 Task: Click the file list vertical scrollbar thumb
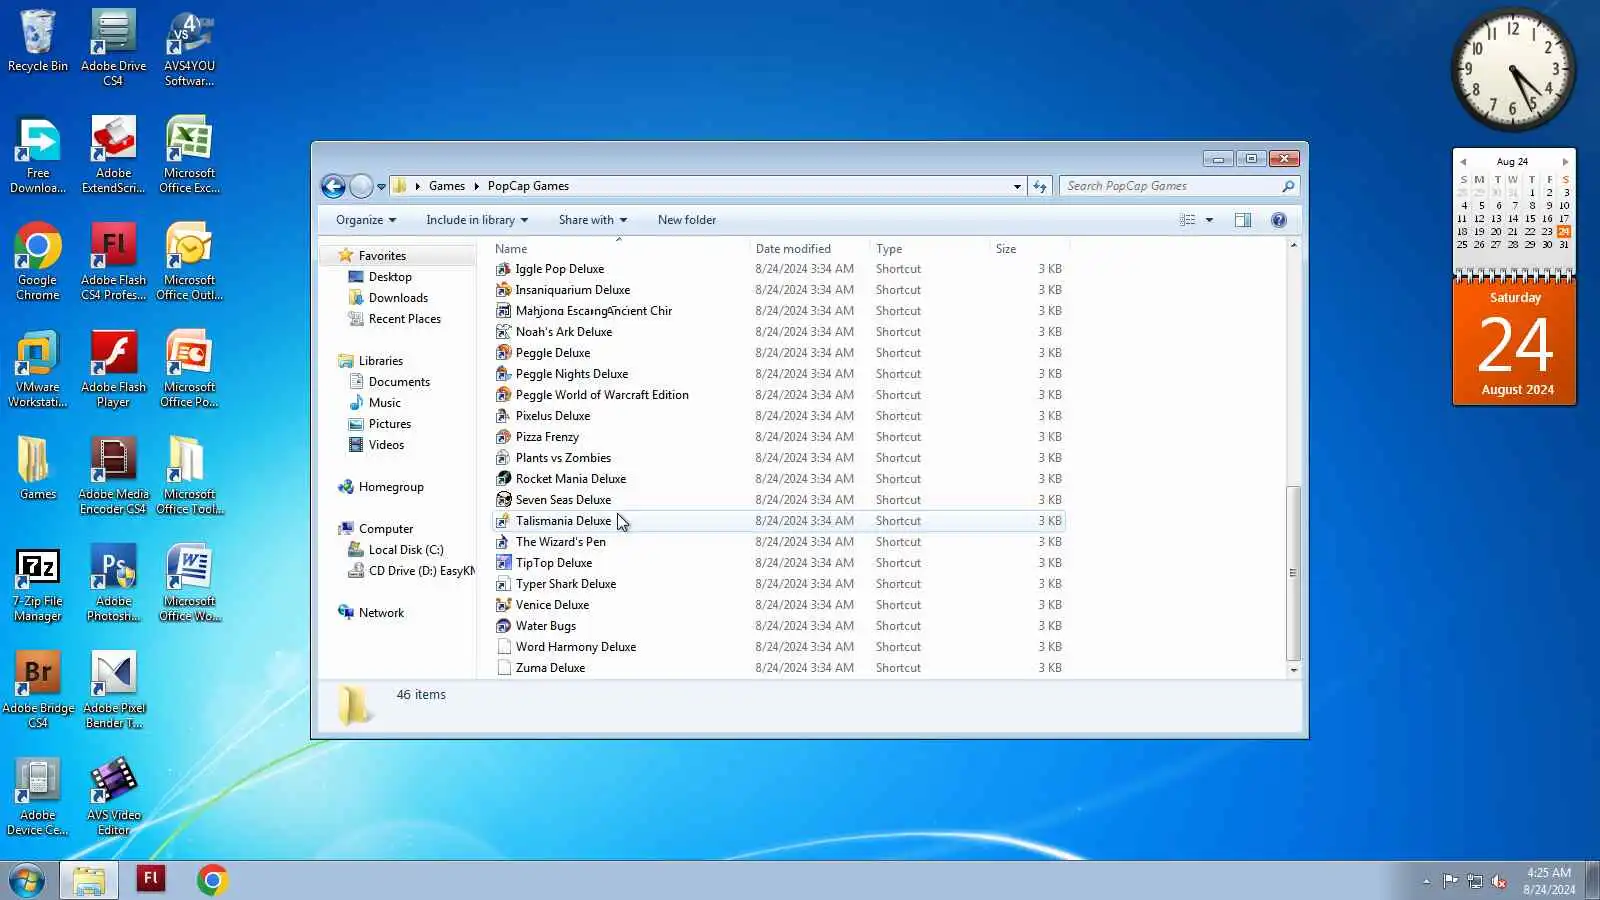(1293, 573)
